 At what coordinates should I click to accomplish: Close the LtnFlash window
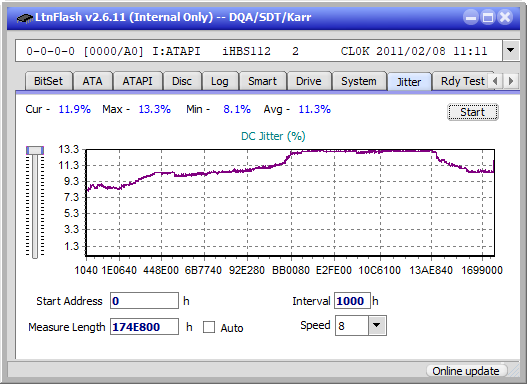(x=505, y=17)
